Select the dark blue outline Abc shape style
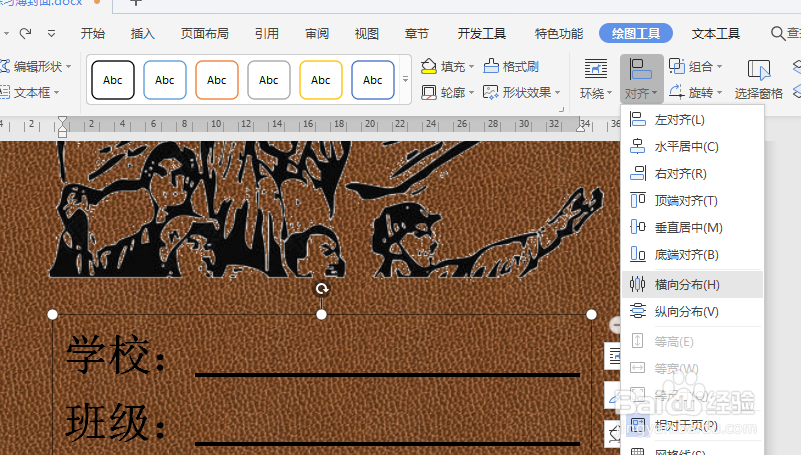The height and width of the screenshot is (455, 801). click(x=373, y=80)
